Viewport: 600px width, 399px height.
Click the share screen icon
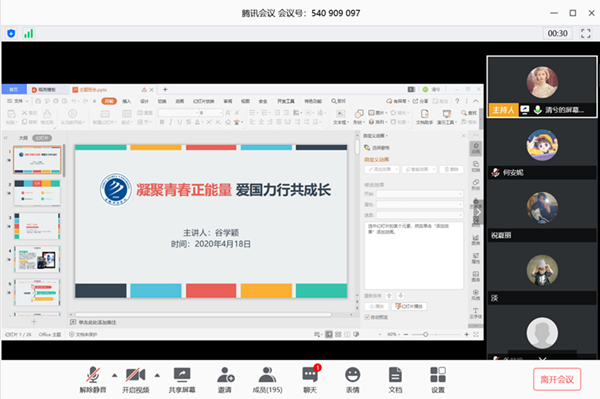tap(182, 379)
